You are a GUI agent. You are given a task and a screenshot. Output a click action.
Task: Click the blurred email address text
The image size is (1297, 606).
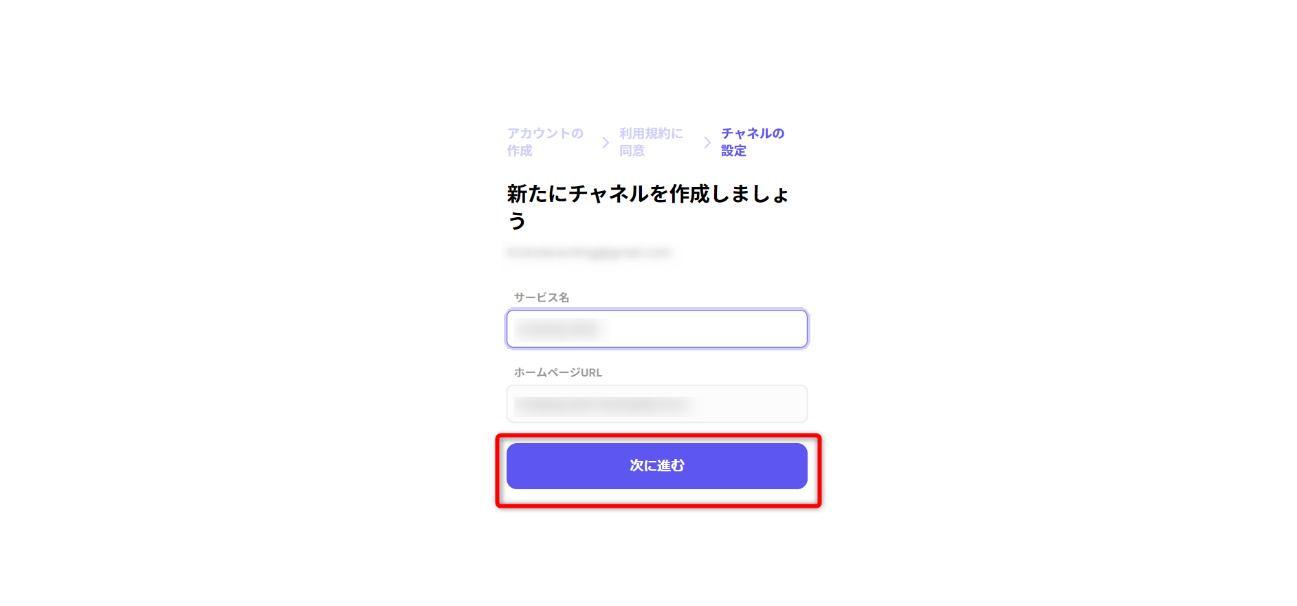point(588,253)
